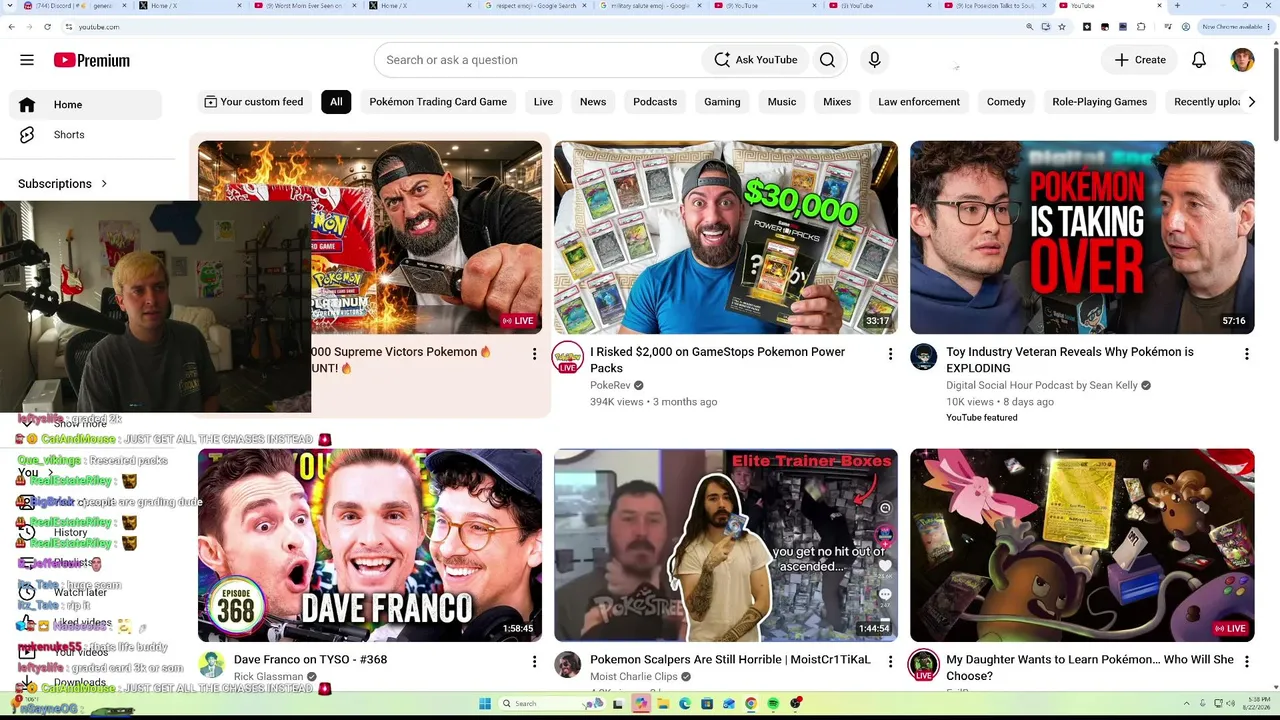Open the Pokemon Scalpers Are Still Horrible title
1280x720 pixels.
(730, 660)
